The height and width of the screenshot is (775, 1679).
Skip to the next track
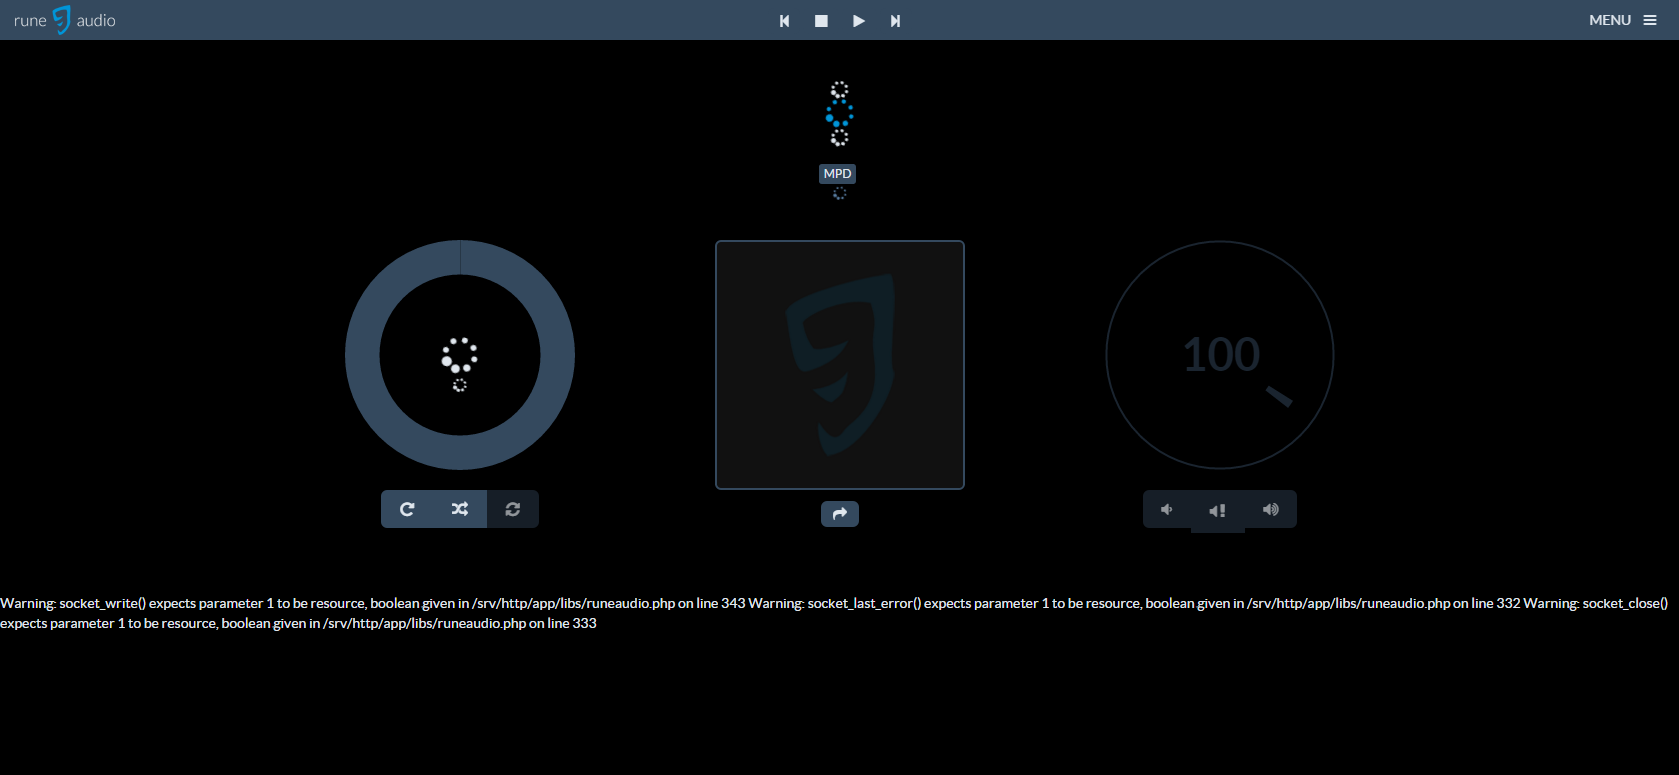(895, 21)
